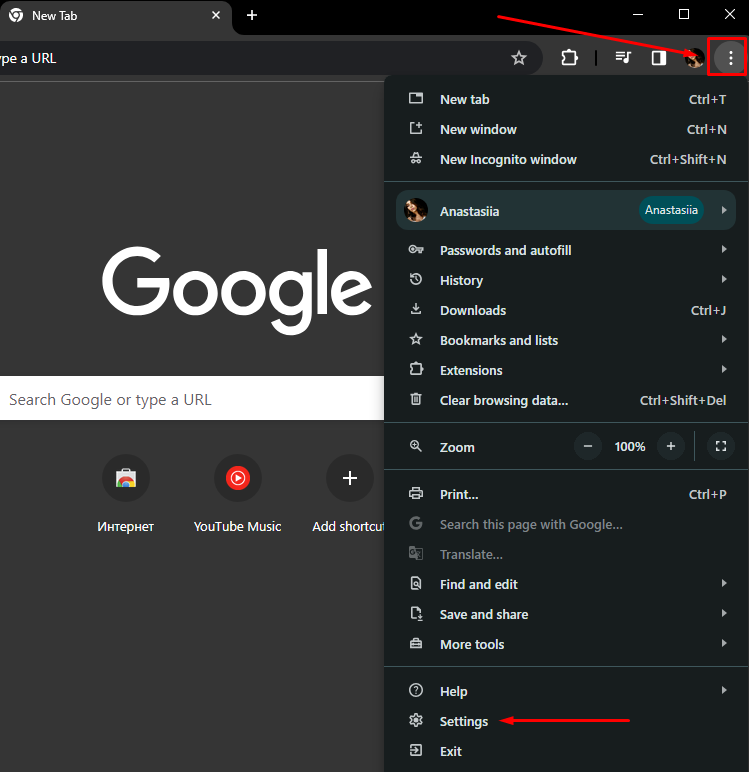Enter fullscreen mode with the fullscreen icon

click(x=721, y=447)
